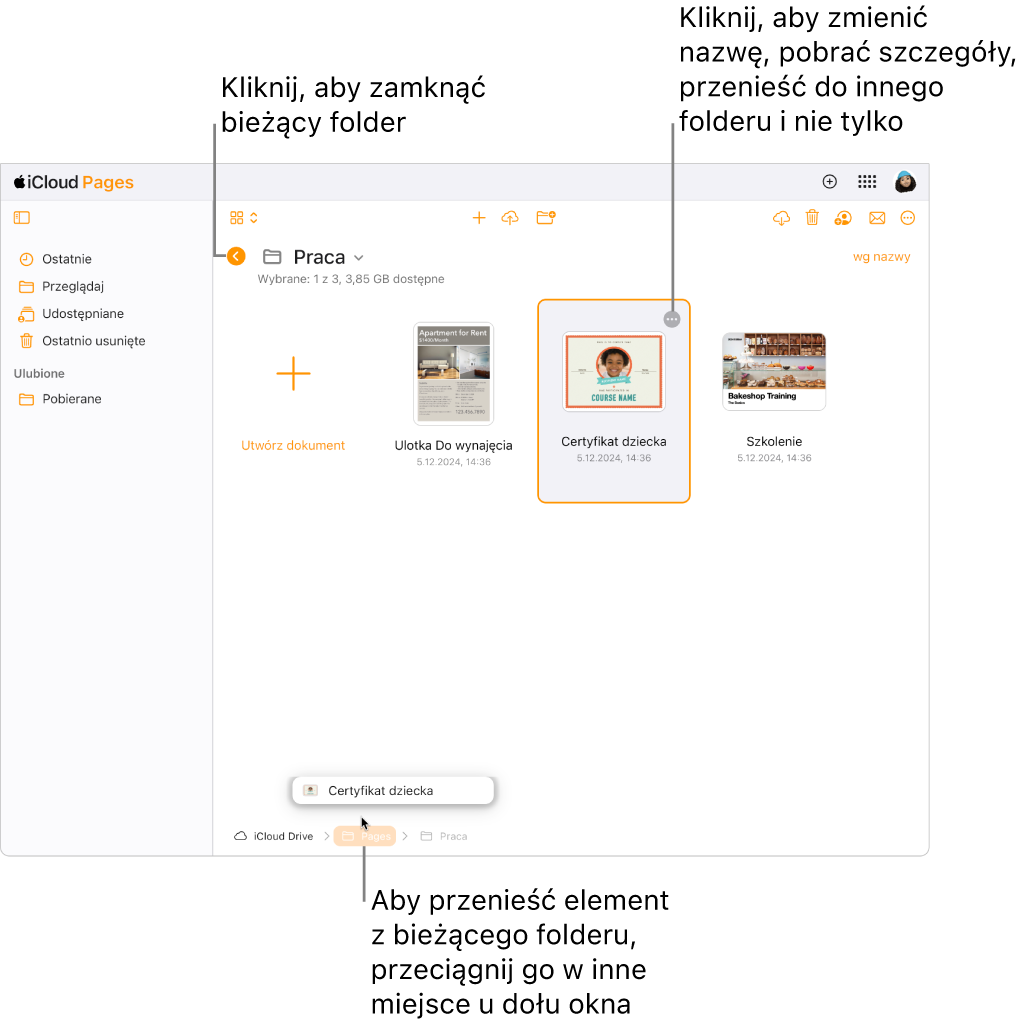The height and width of the screenshot is (1032, 1027).
Task: Open the ellipsis menu on Certyfikat dziecka
Action: [672, 319]
